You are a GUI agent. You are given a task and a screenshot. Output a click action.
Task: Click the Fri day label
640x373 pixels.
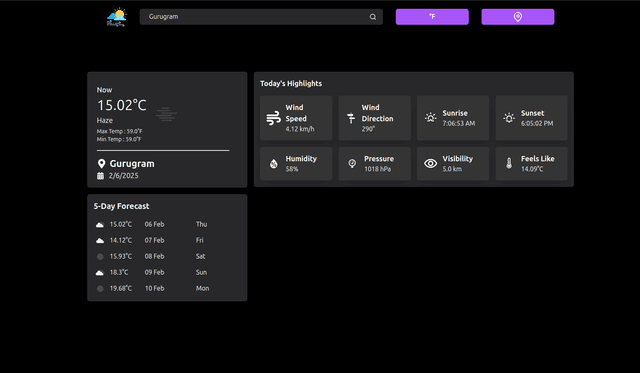(200, 240)
